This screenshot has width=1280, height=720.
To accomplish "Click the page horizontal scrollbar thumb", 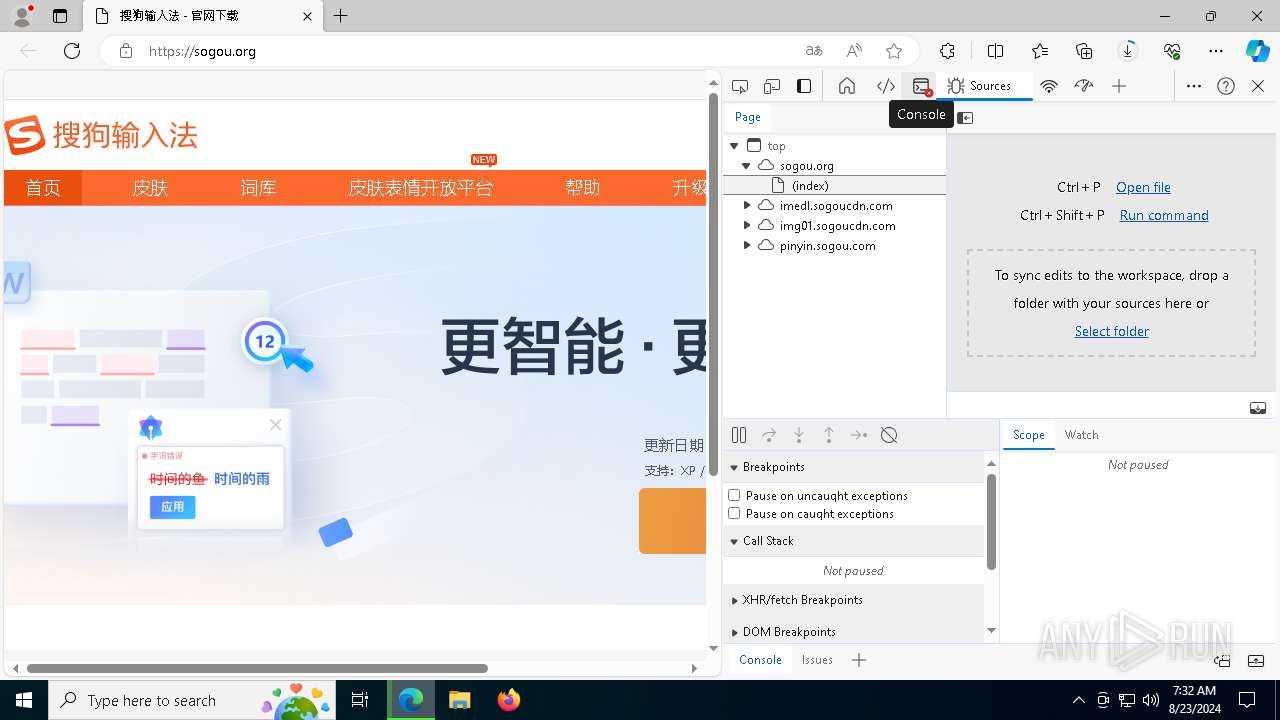I will coord(257,668).
